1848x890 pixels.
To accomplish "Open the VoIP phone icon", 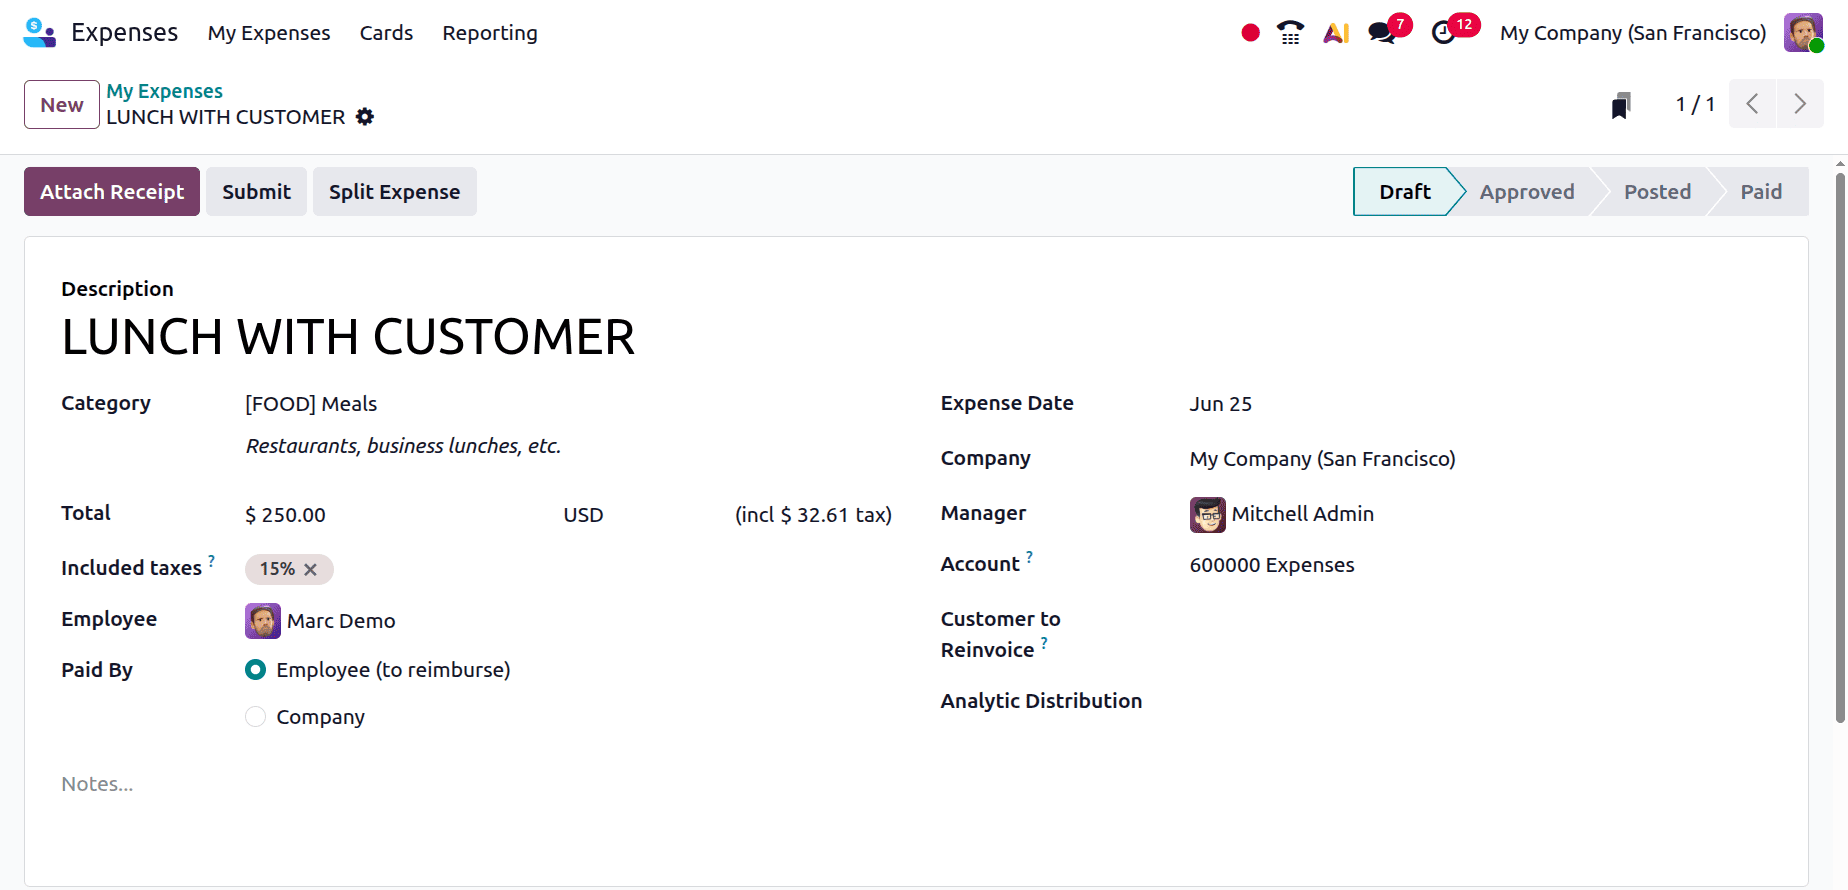I will (x=1291, y=33).
